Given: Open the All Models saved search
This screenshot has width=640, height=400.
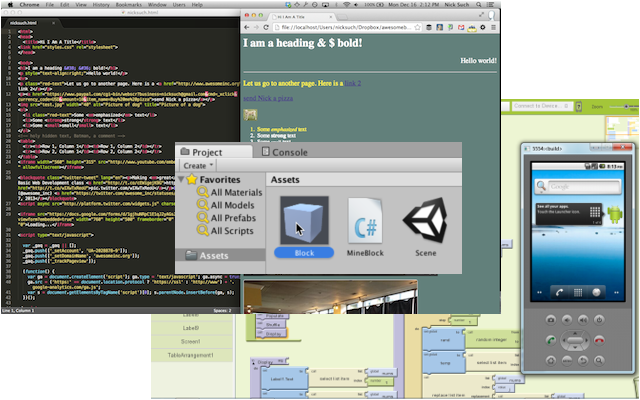Looking at the screenshot, I should 226,205.
